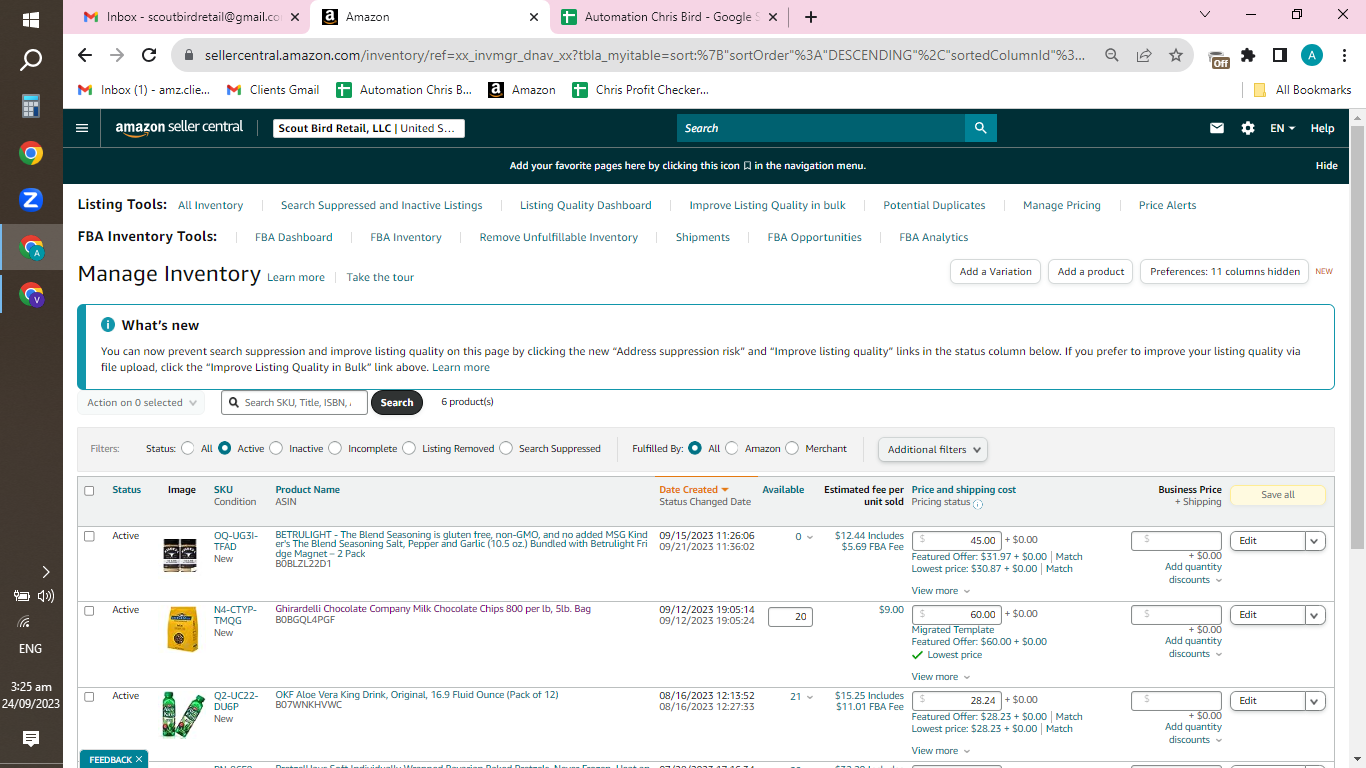Image resolution: width=1366 pixels, height=768 pixels.
Task: Click the Add a product button
Action: (1091, 272)
